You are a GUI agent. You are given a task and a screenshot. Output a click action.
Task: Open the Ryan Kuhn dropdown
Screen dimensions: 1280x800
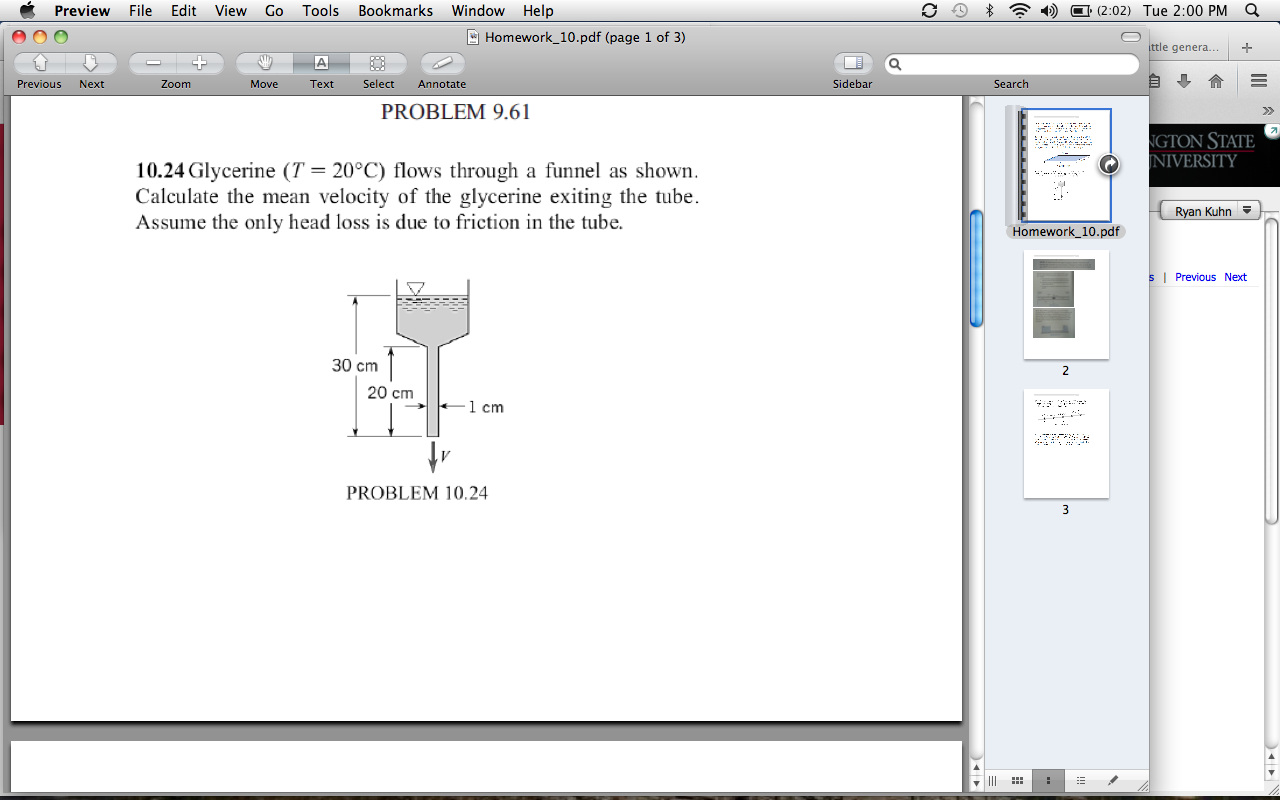(1210, 210)
